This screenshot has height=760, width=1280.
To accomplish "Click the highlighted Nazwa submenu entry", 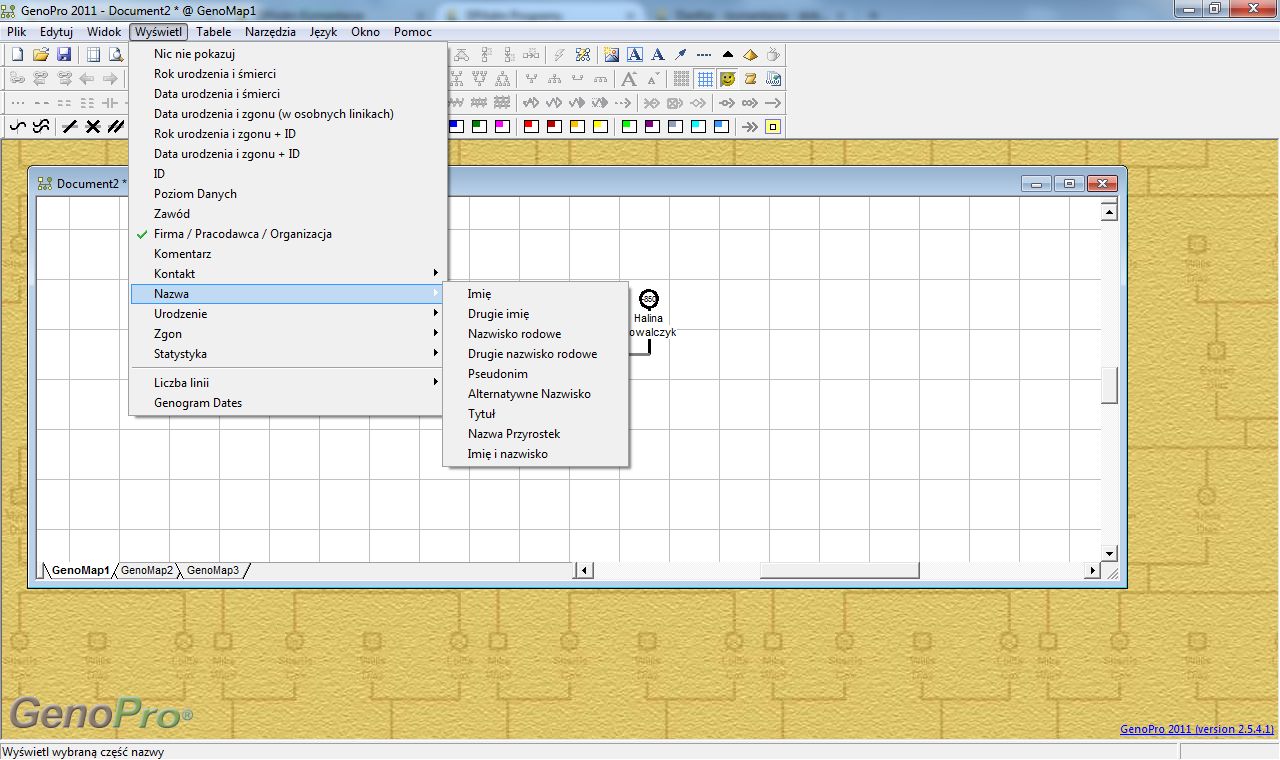I will [288, 294].
